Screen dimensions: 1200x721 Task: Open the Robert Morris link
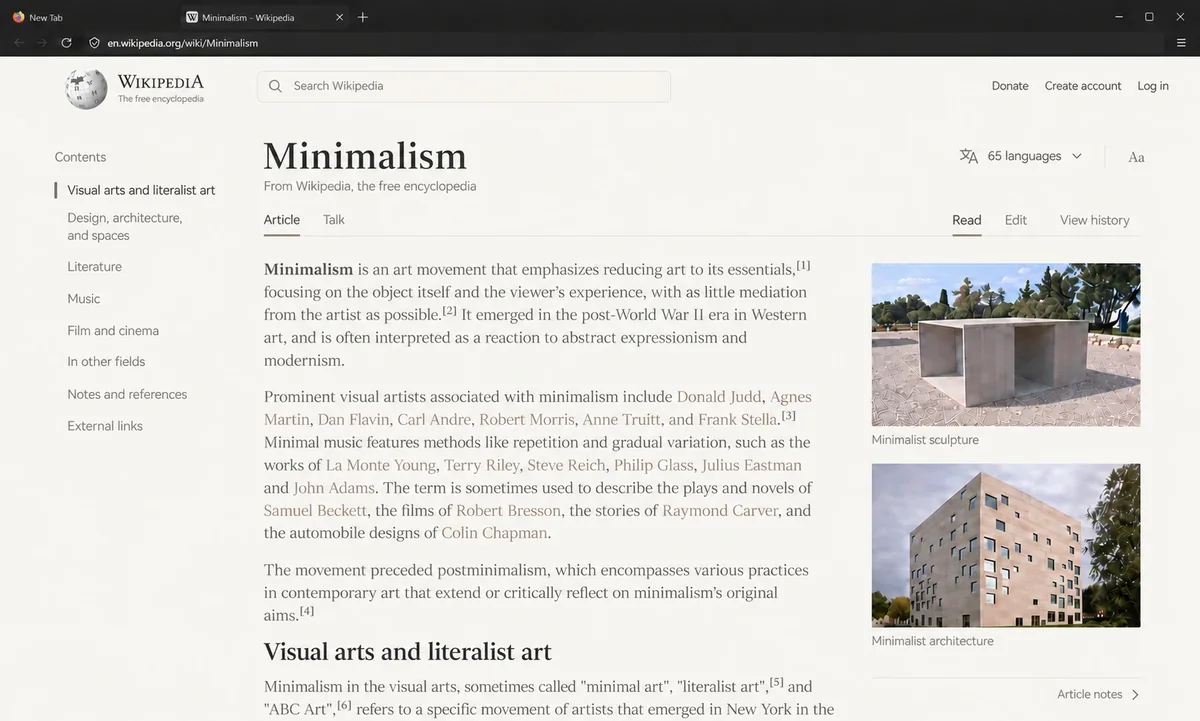click(527, 420)
